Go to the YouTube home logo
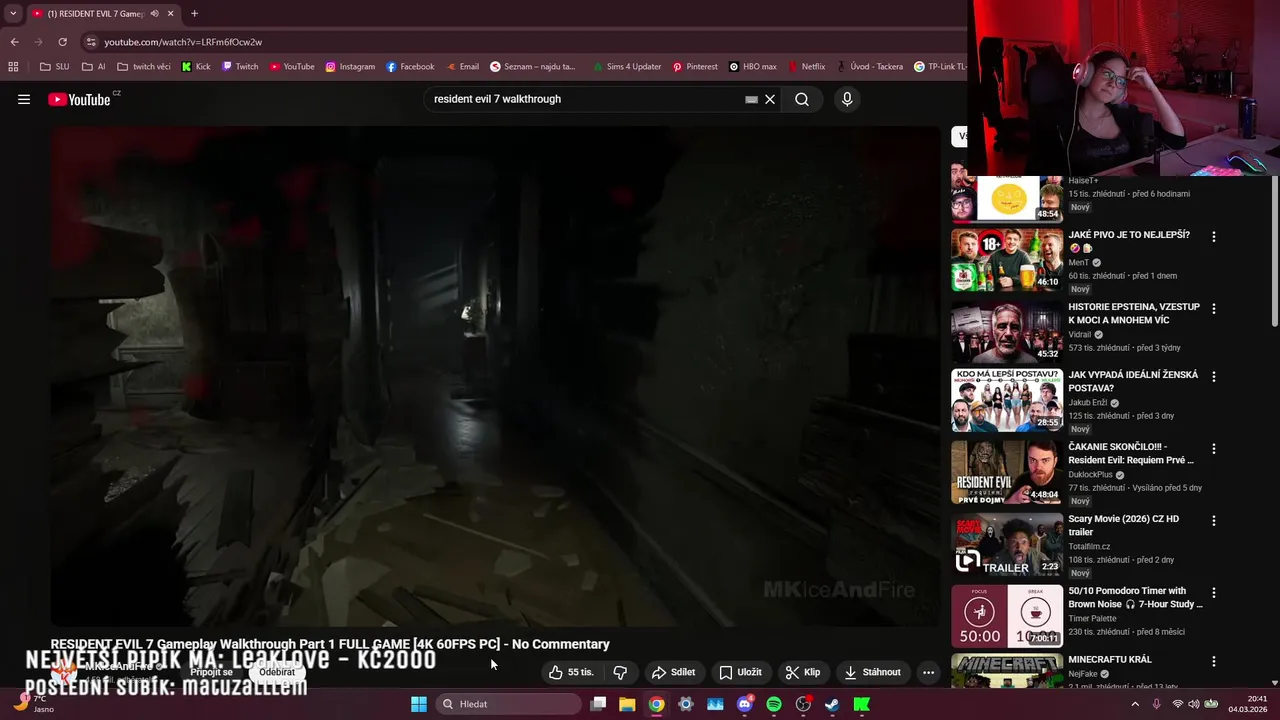 80,99
